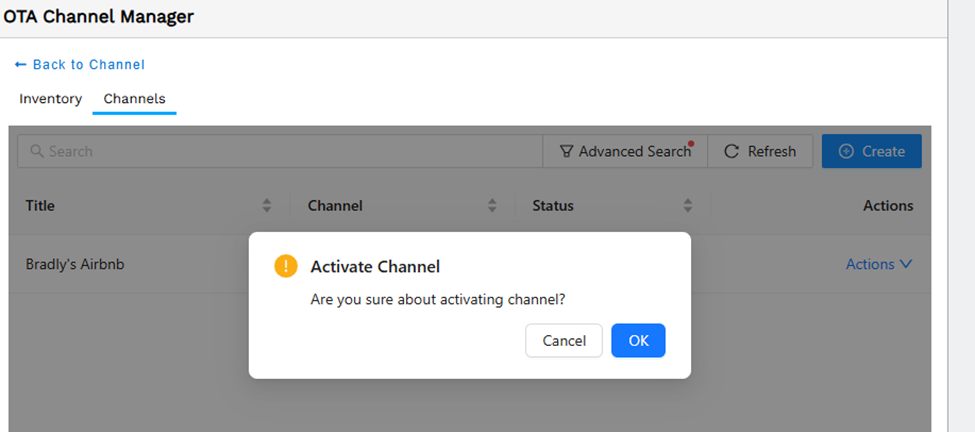Go back via Back to Channel link
The width and height of the screenshot is (975, 432).
(80, 65)
